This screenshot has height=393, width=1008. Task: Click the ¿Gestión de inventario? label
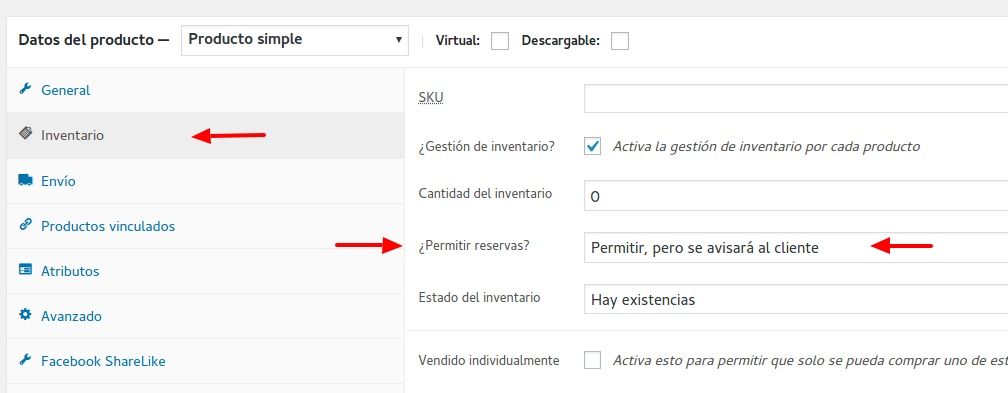(x=486, y=147)
